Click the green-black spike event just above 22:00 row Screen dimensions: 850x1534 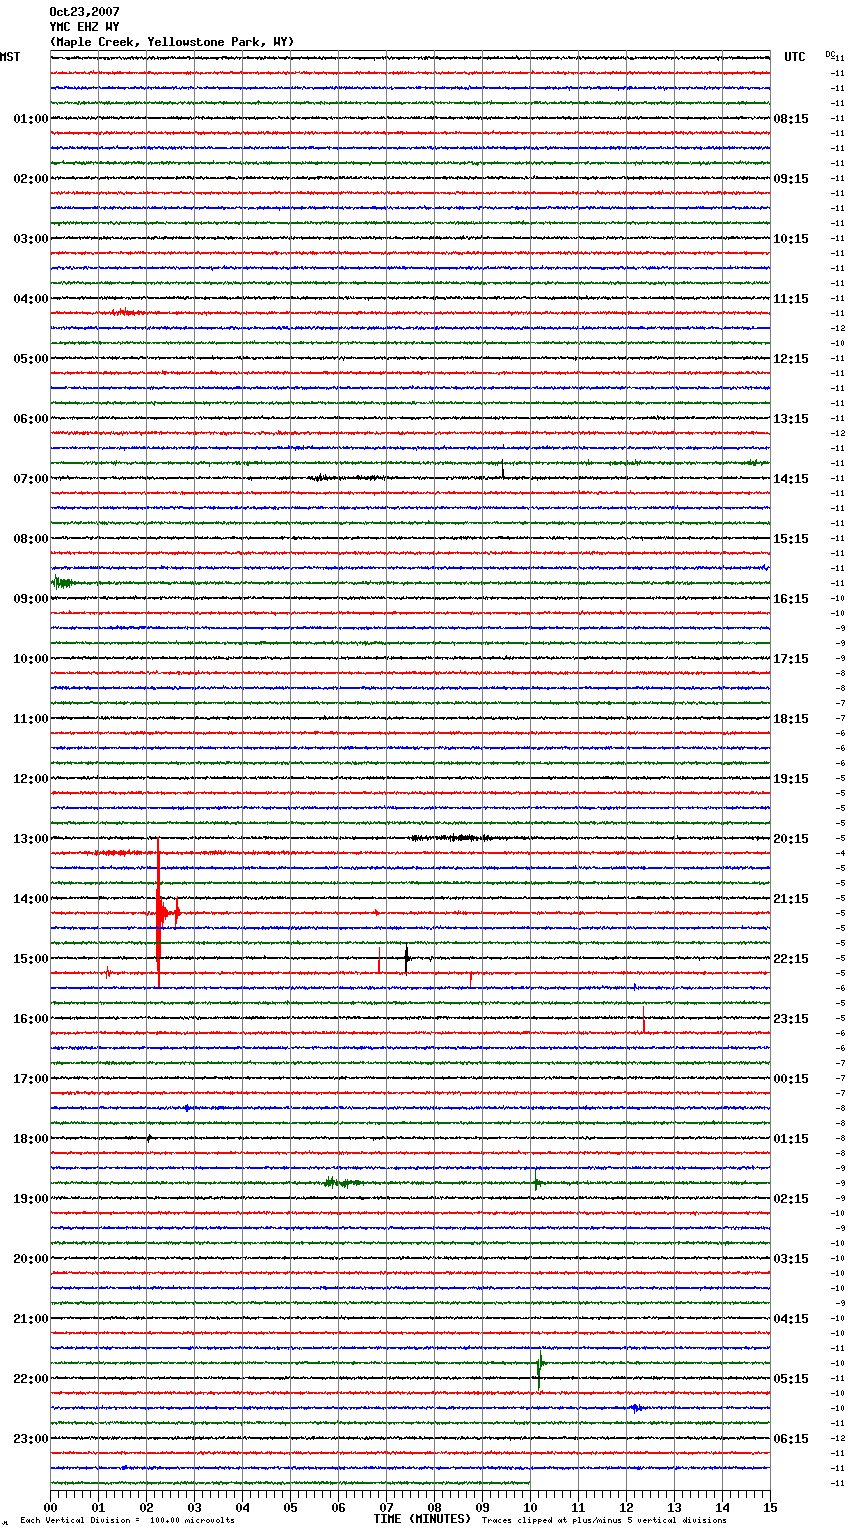pos(539,1370)
